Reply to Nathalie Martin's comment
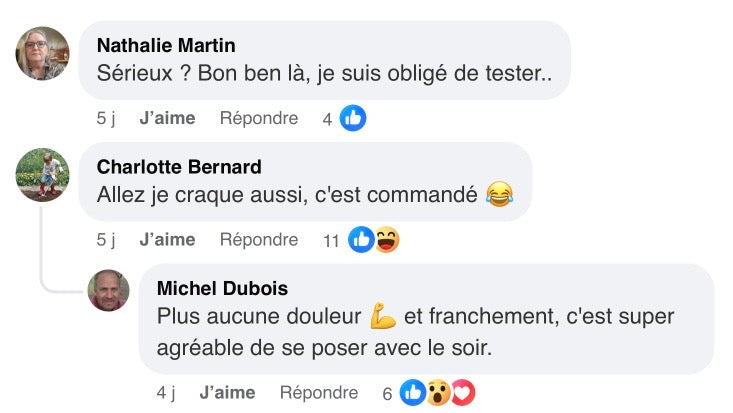 [259, 118]
